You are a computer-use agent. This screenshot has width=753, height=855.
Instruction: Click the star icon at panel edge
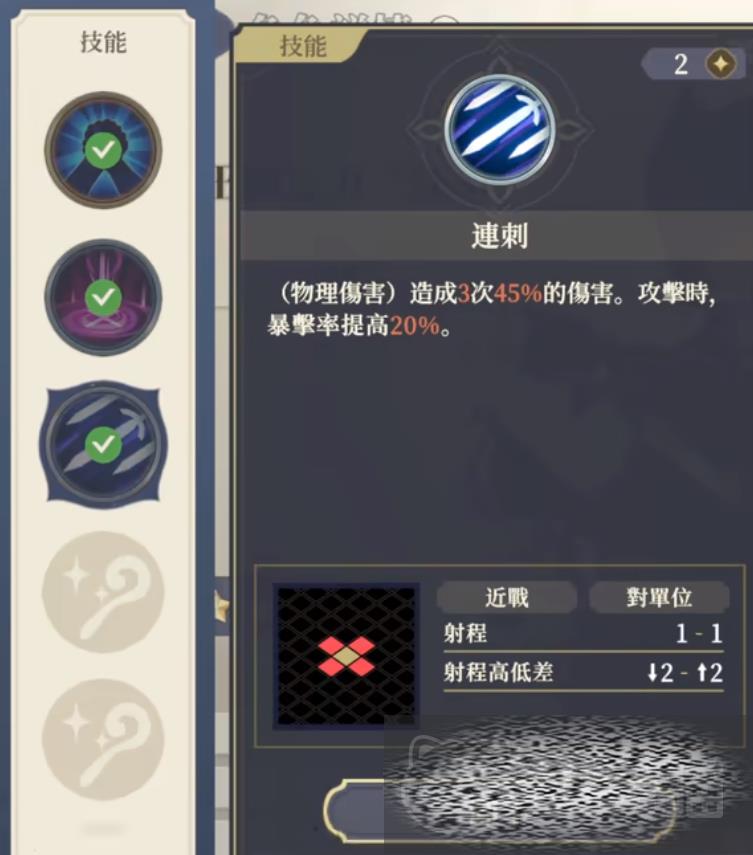221,607
